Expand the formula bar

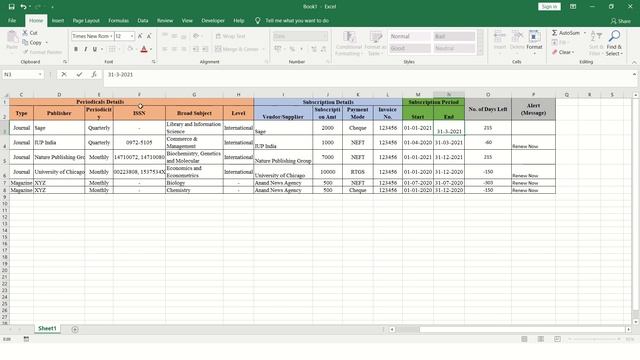(x=634, y=74)
